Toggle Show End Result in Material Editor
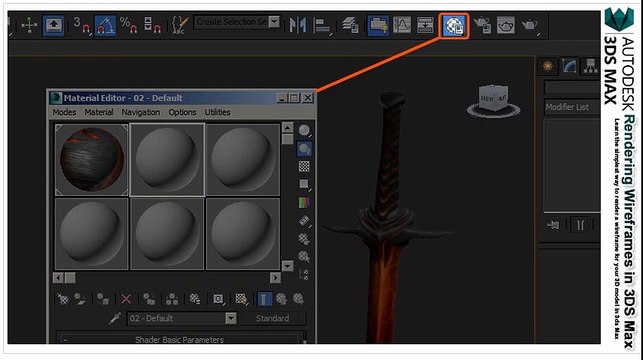Screen dimensions: 643x360 264,299
